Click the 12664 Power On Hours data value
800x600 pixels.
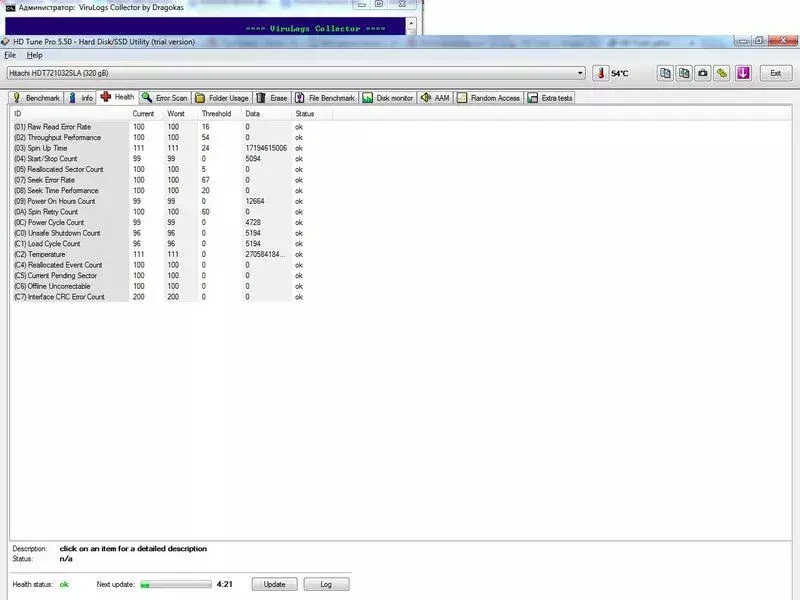(x=255, y=201)
